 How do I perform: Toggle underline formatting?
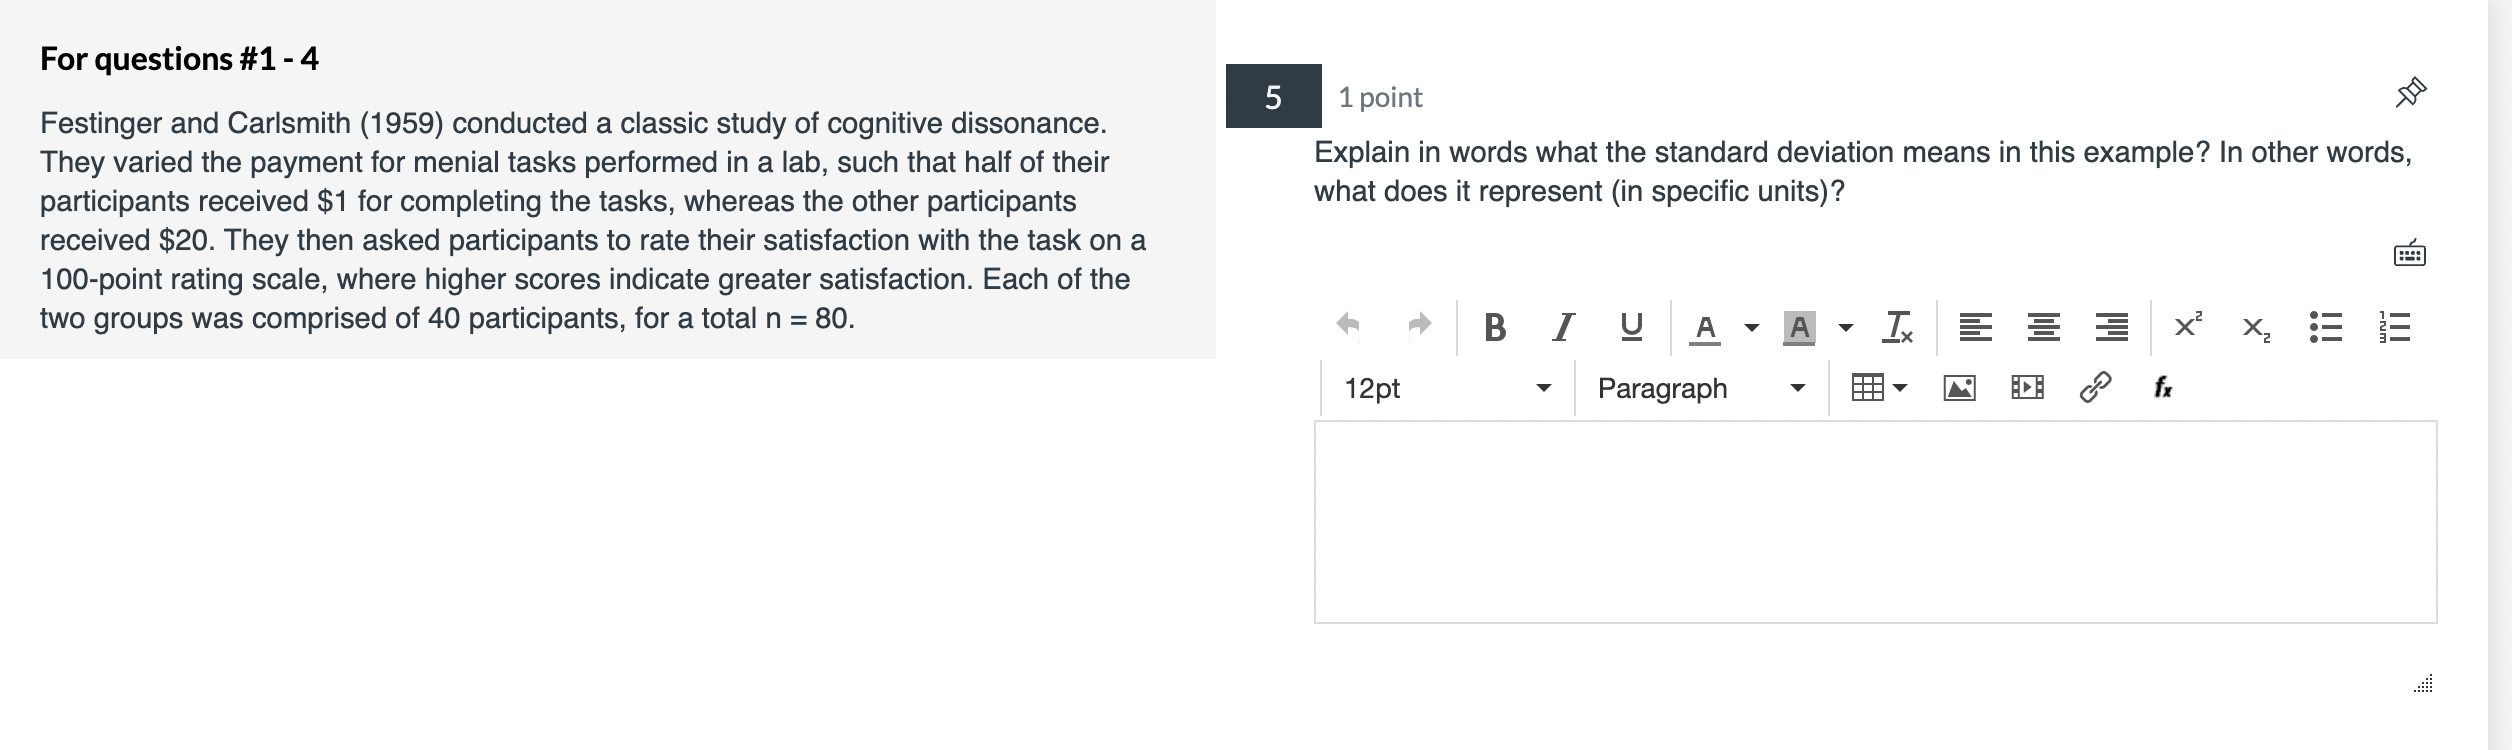[1631, 327]
